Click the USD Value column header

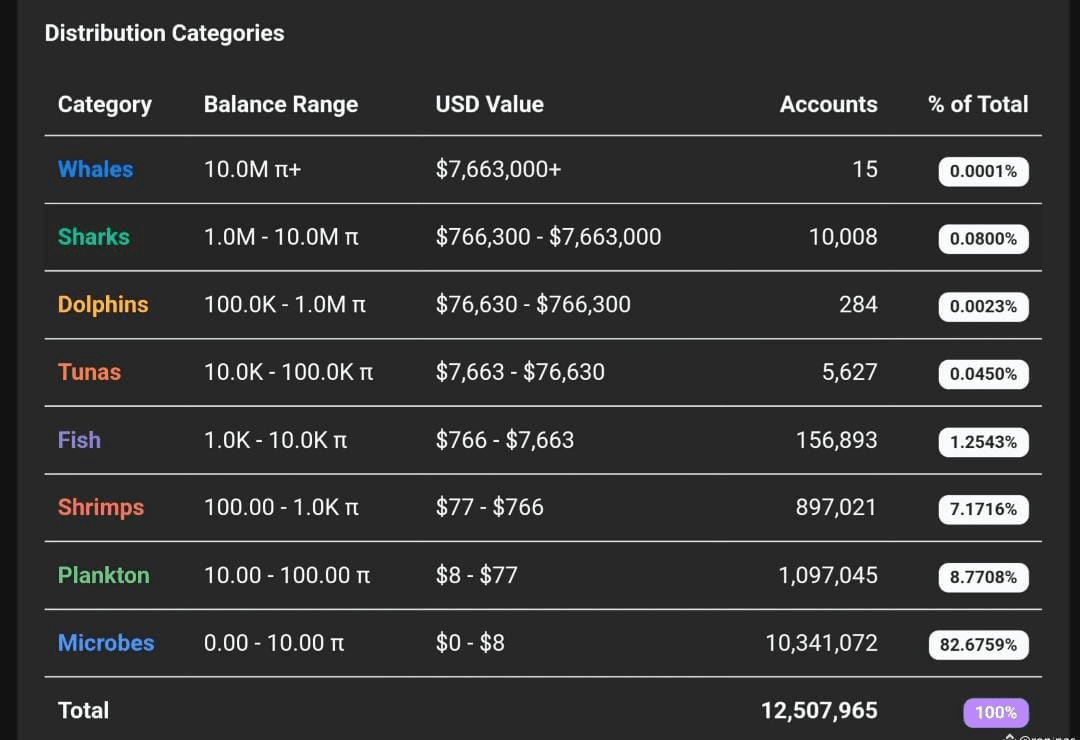[x=490, y=104]
